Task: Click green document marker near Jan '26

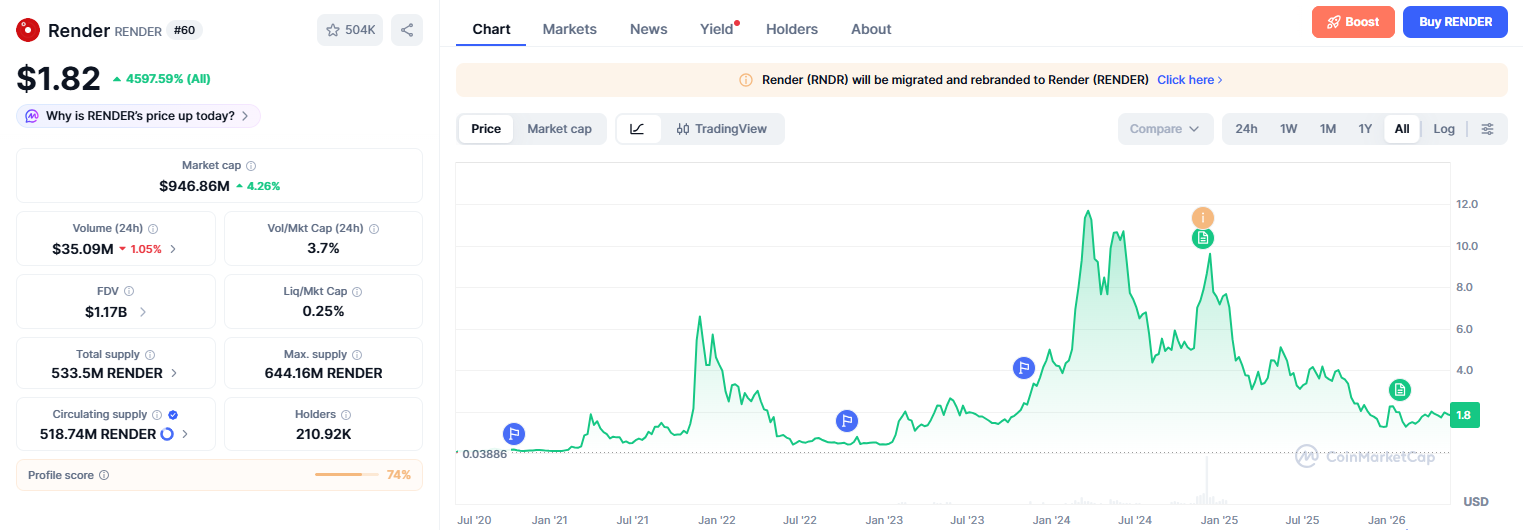Action: (1399, 390)
